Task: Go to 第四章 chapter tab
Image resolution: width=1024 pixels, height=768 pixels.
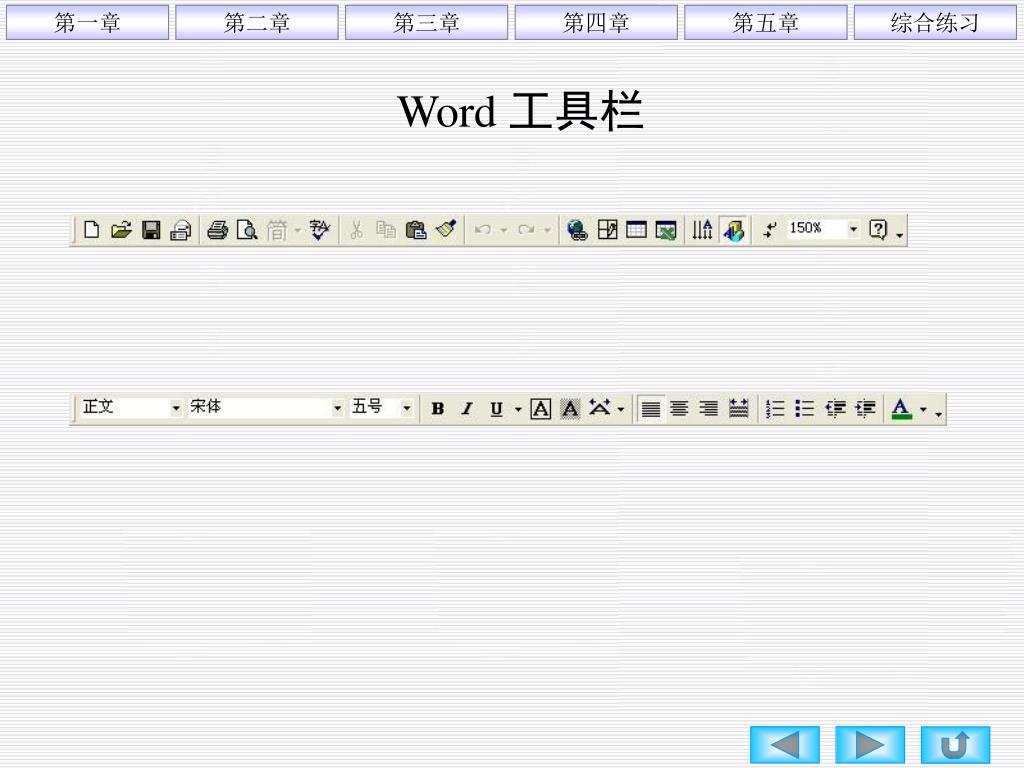Action: tap(596, 22)
